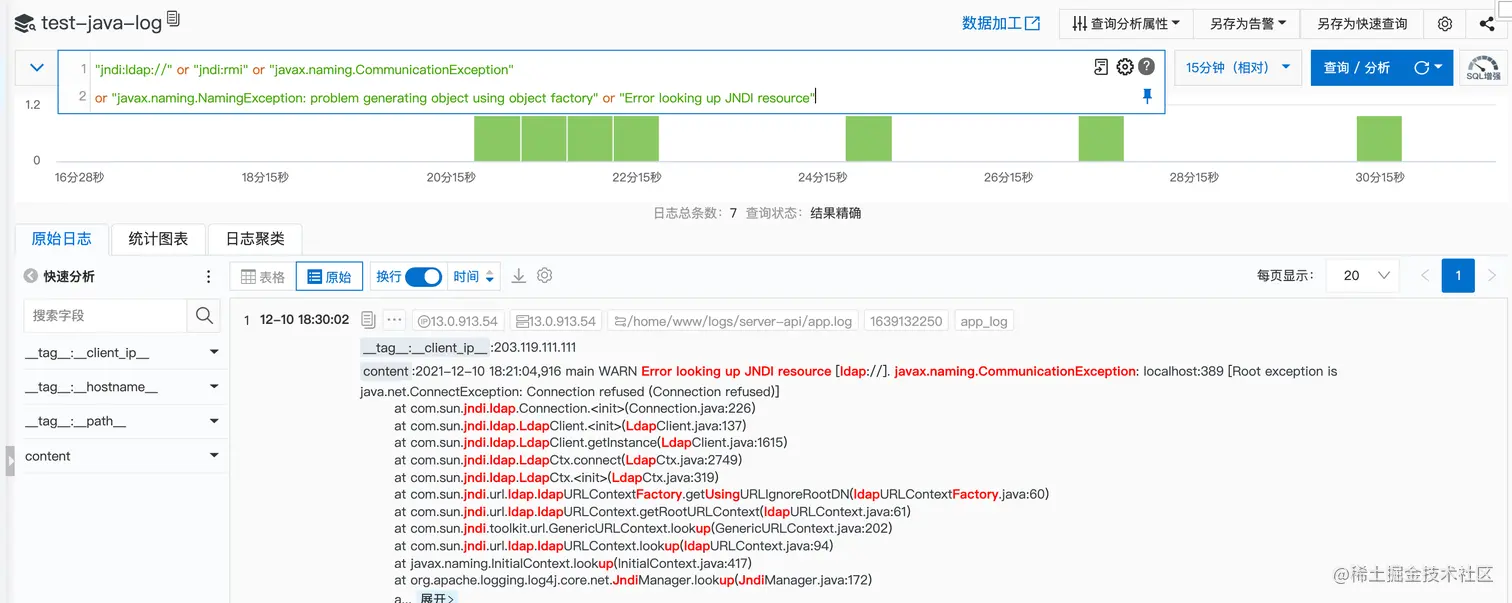Collapse the 快速分析 panel with arrow icon

(31, 277)
